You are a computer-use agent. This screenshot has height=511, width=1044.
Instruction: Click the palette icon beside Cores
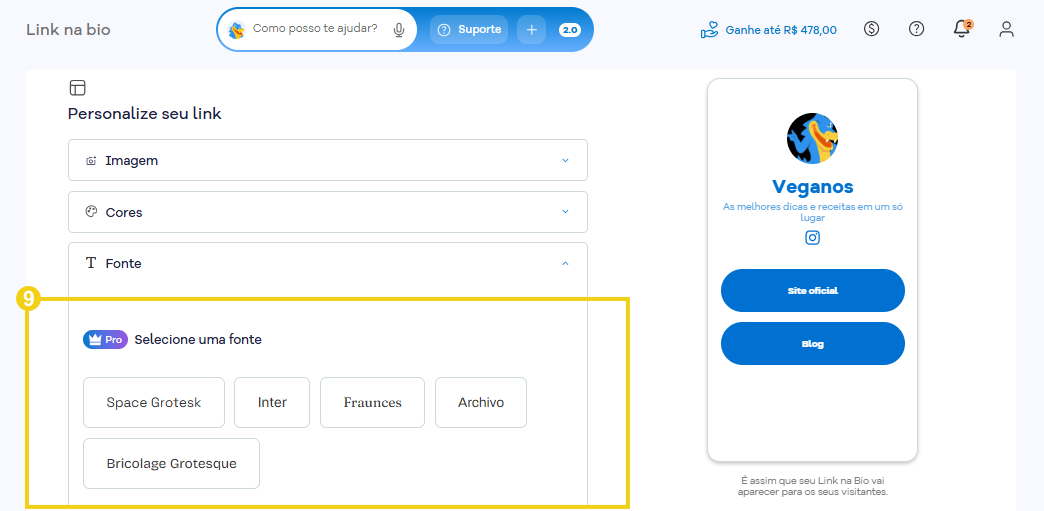pyautogui.click(x=91, y=212)
